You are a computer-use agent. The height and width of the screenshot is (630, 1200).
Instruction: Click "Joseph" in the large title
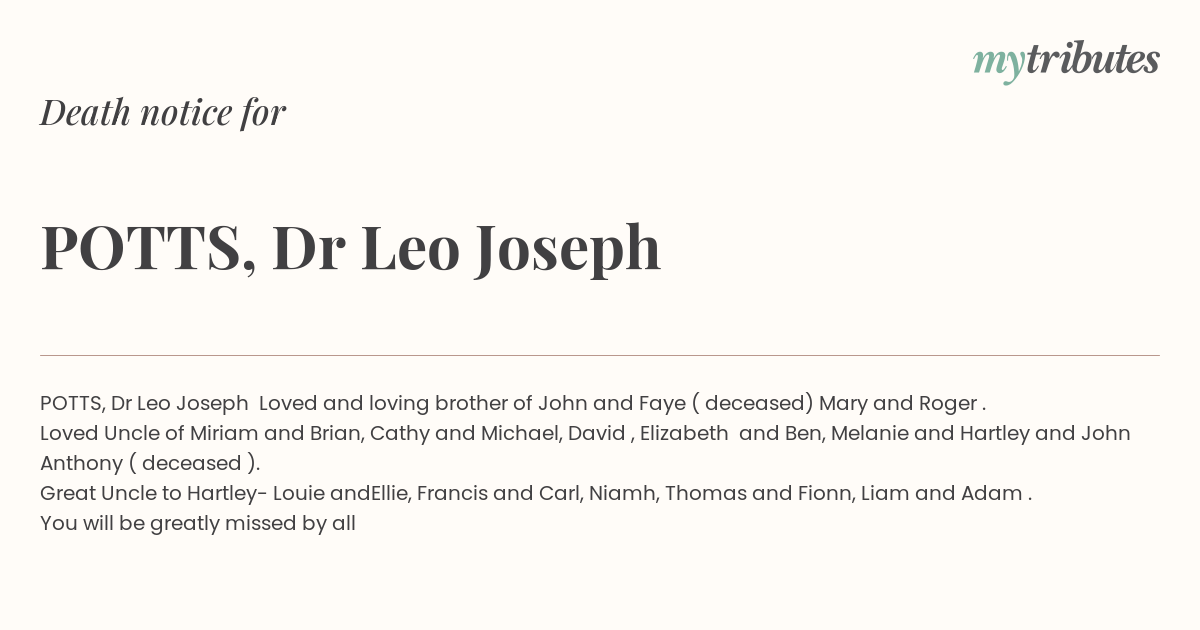[x=567, y=250]
